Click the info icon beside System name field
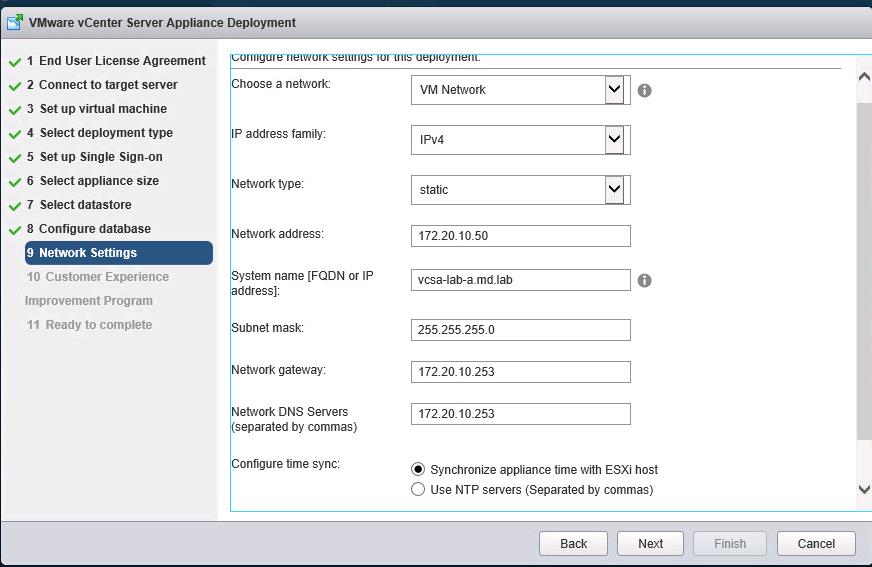Image resolution: width=872 pixels, height=567 pixels. 645,280
